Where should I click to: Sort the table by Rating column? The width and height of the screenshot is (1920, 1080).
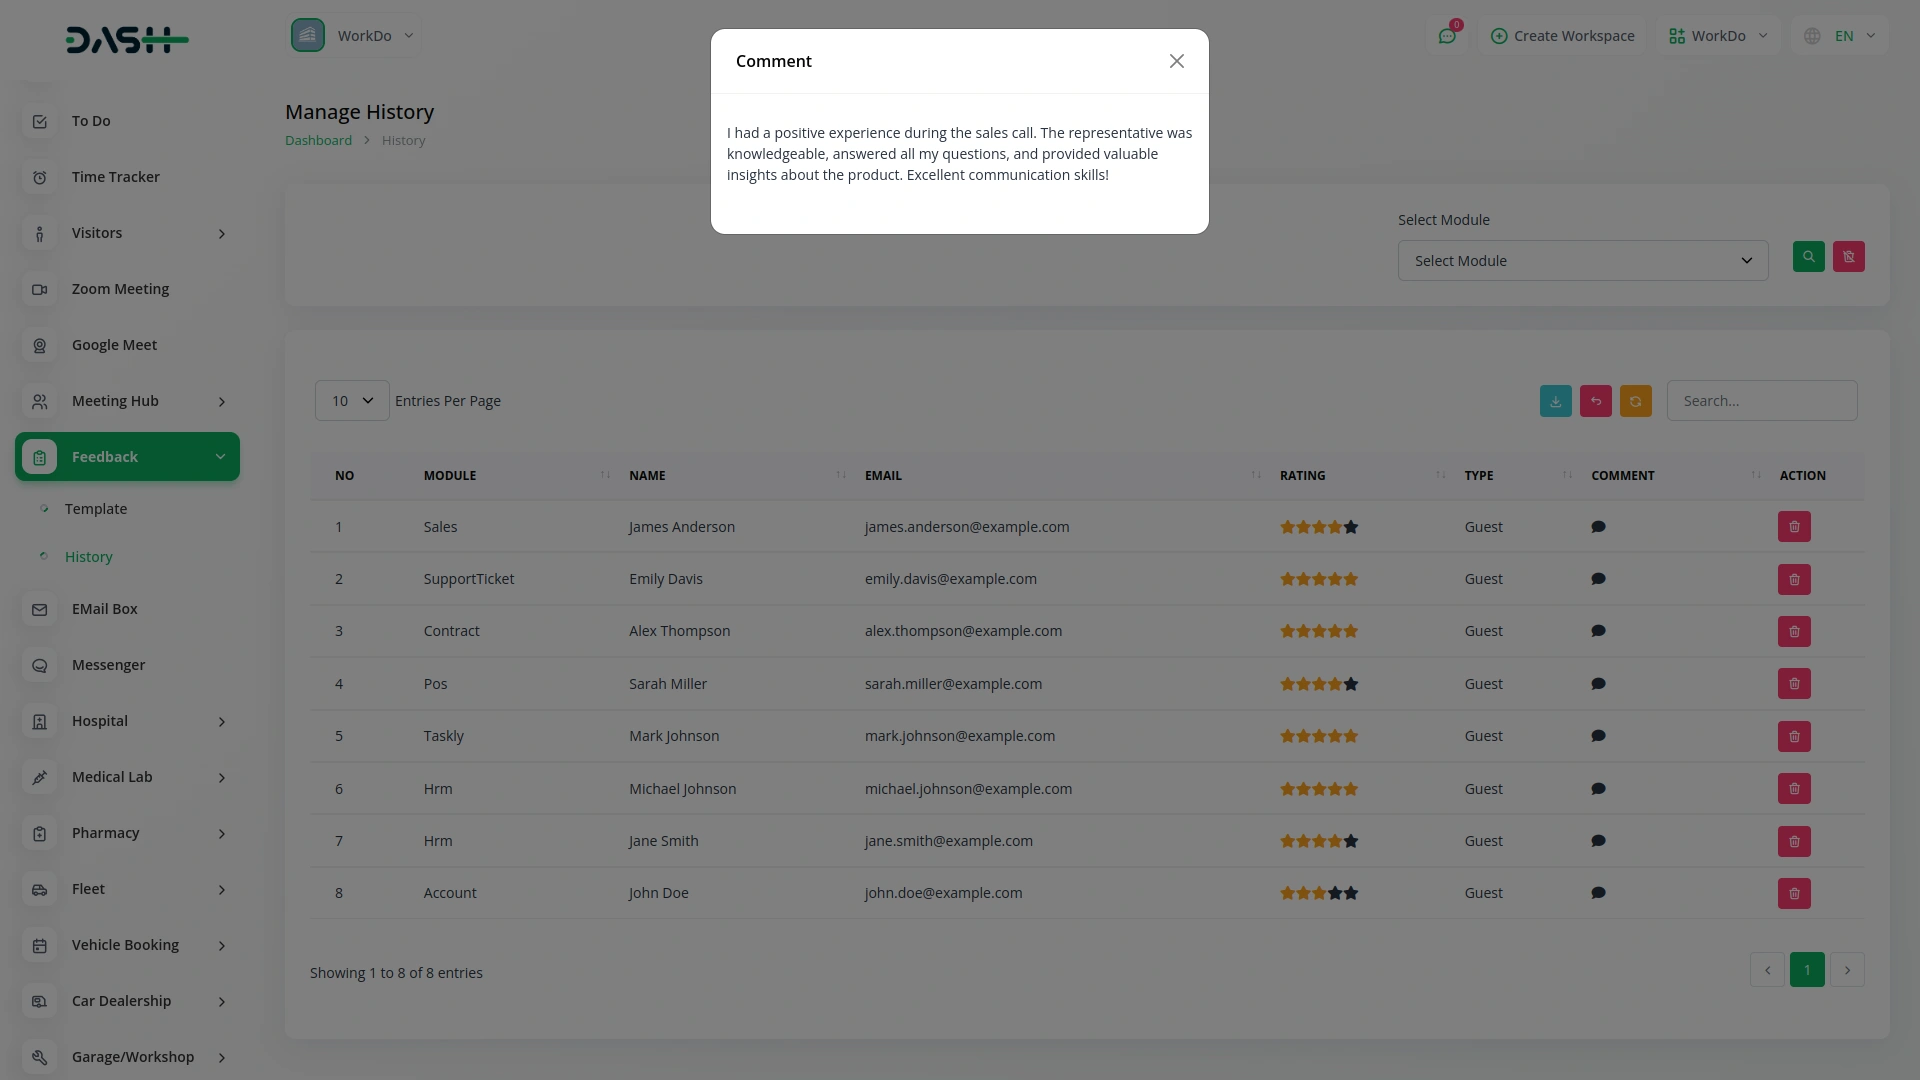(x=1302, y=476)
